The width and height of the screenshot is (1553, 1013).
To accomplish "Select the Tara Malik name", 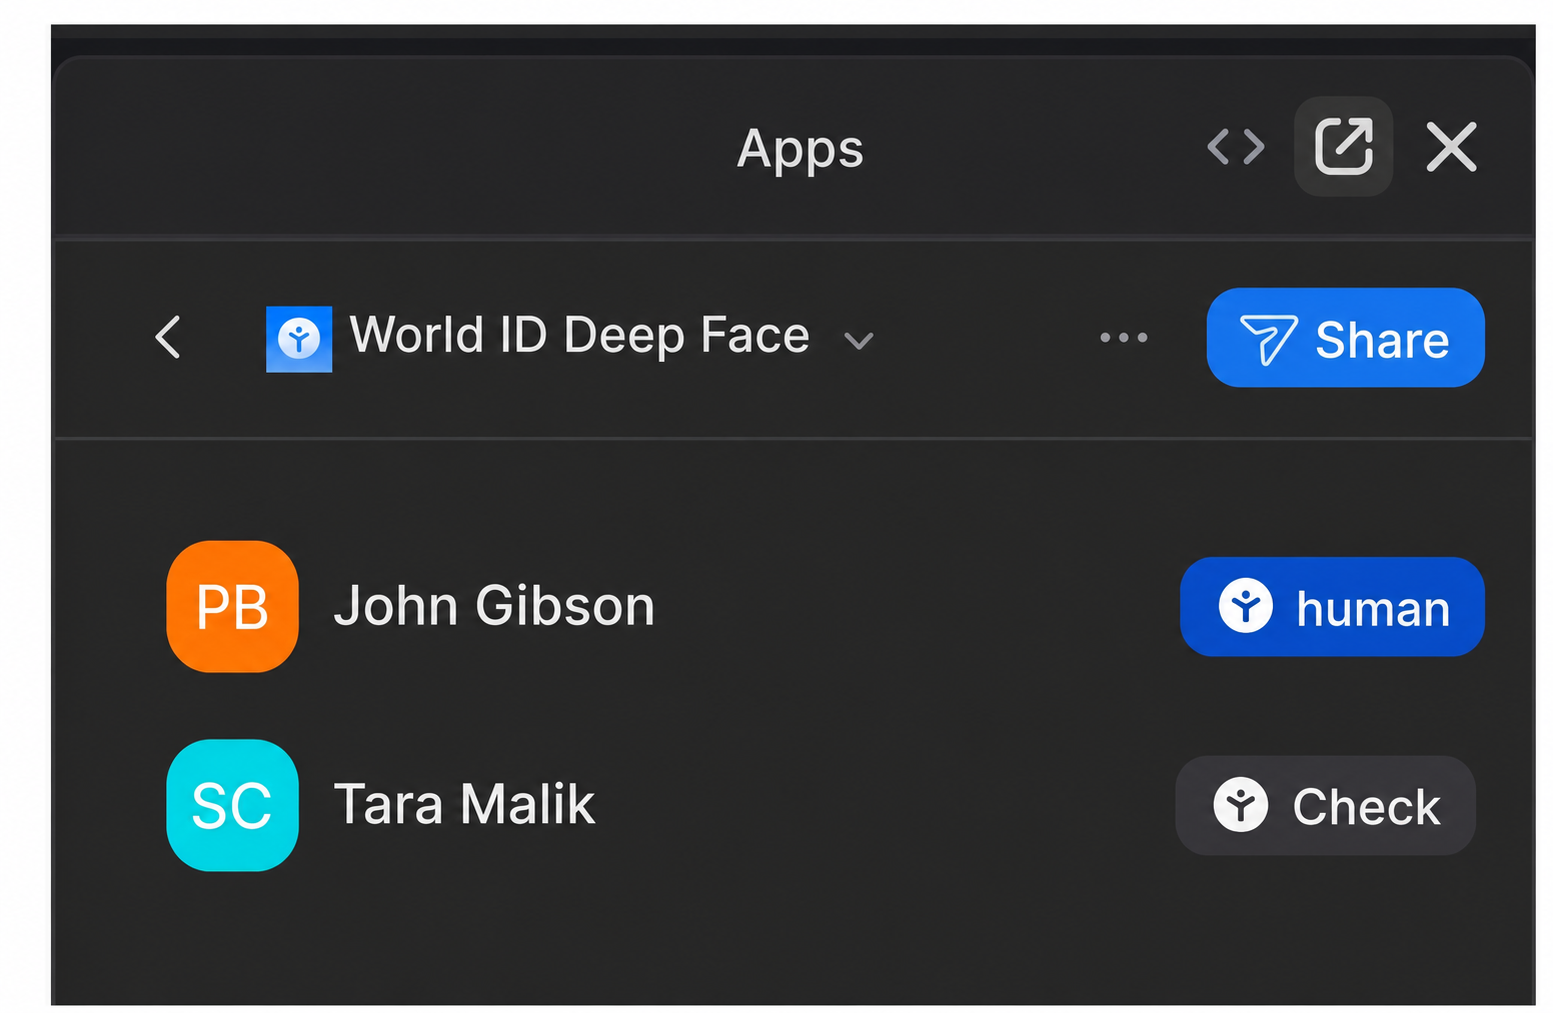I will point(464,804).
